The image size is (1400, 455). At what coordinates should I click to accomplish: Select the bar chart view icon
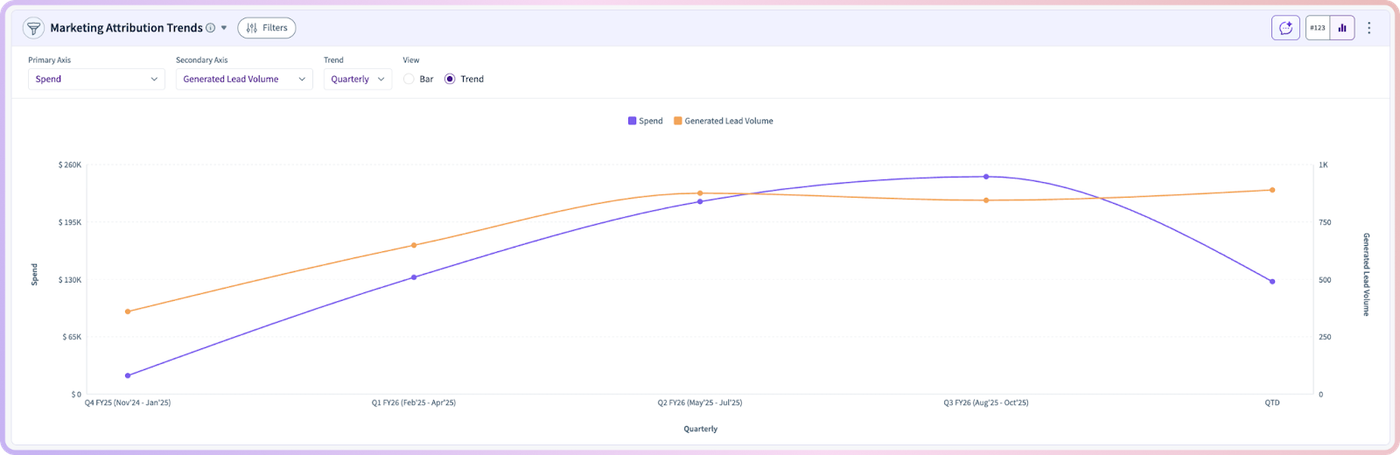tap(1342, 28)
